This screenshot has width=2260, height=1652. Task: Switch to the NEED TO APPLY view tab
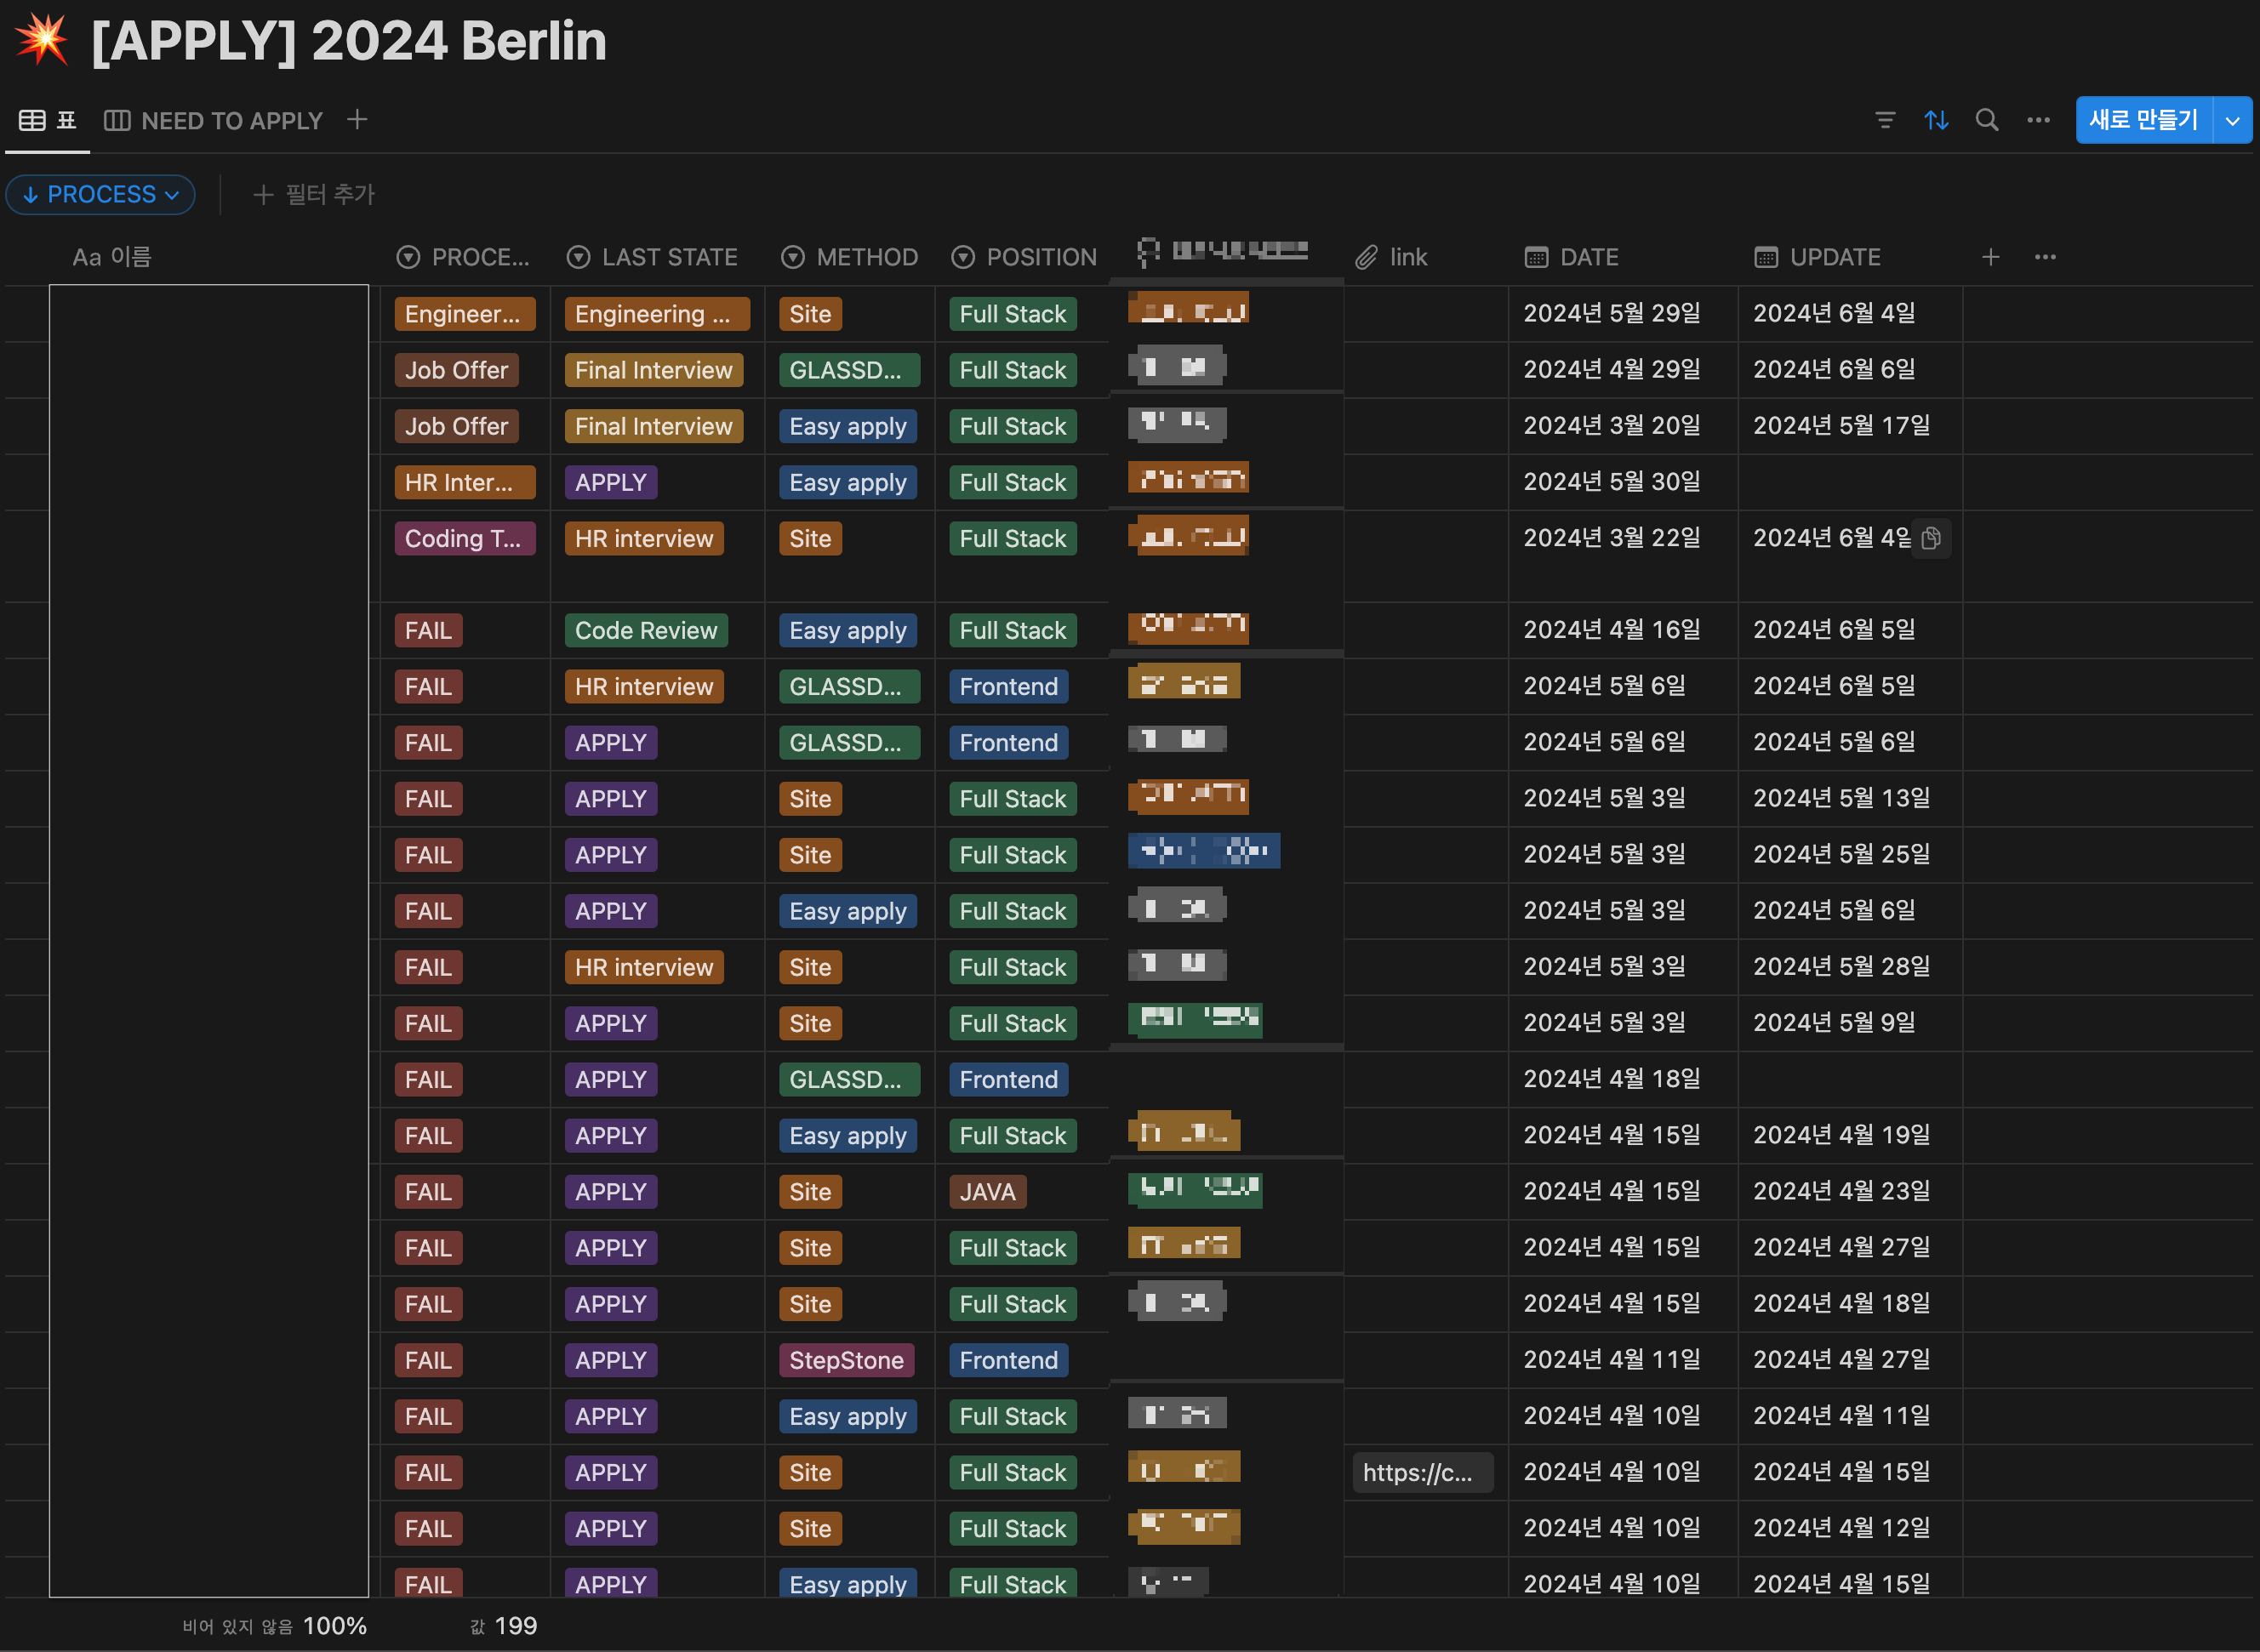(215, 120)
